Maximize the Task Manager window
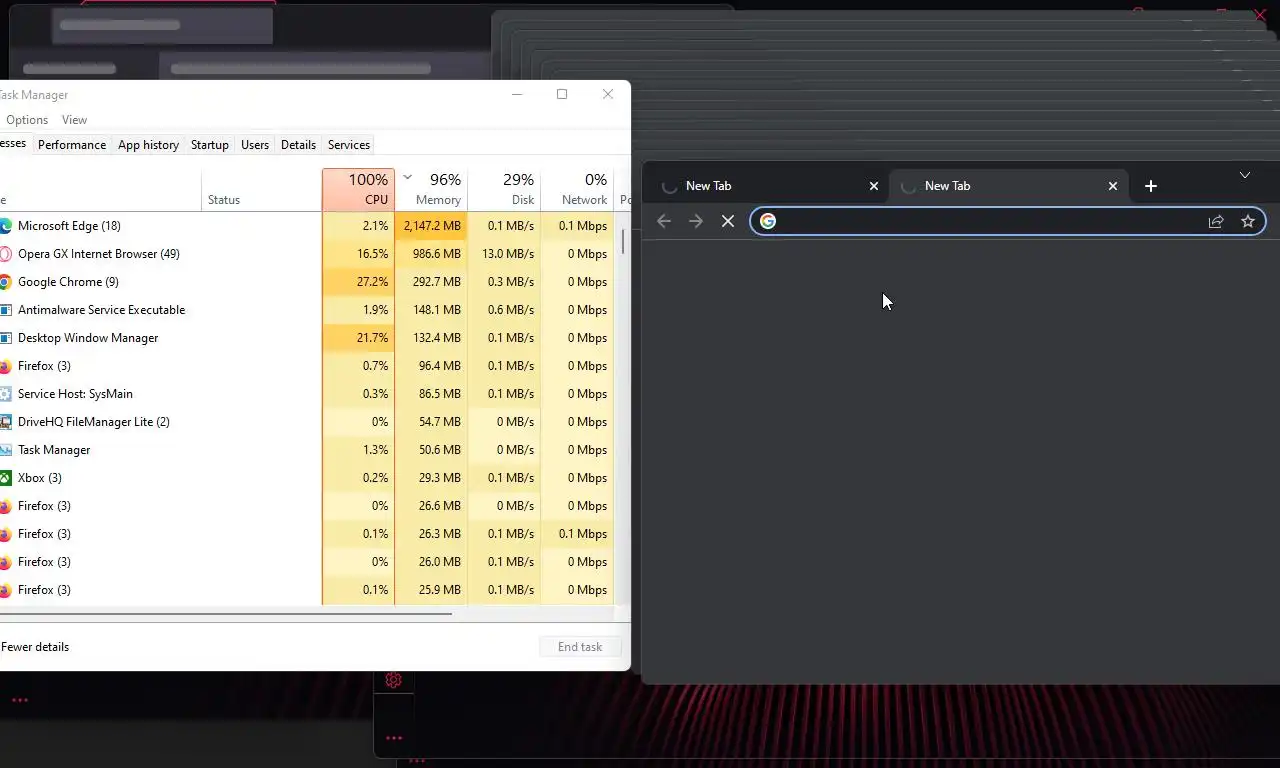This screenshot has width=1280, height=768. 562,94
